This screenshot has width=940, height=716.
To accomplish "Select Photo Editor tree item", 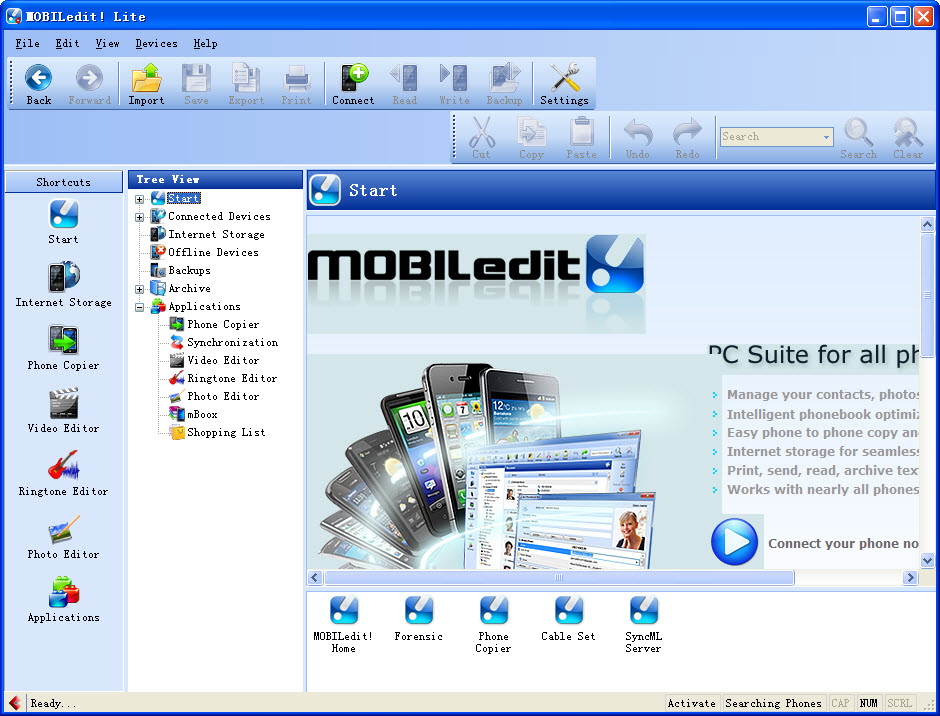I will [x=222, y=396].
